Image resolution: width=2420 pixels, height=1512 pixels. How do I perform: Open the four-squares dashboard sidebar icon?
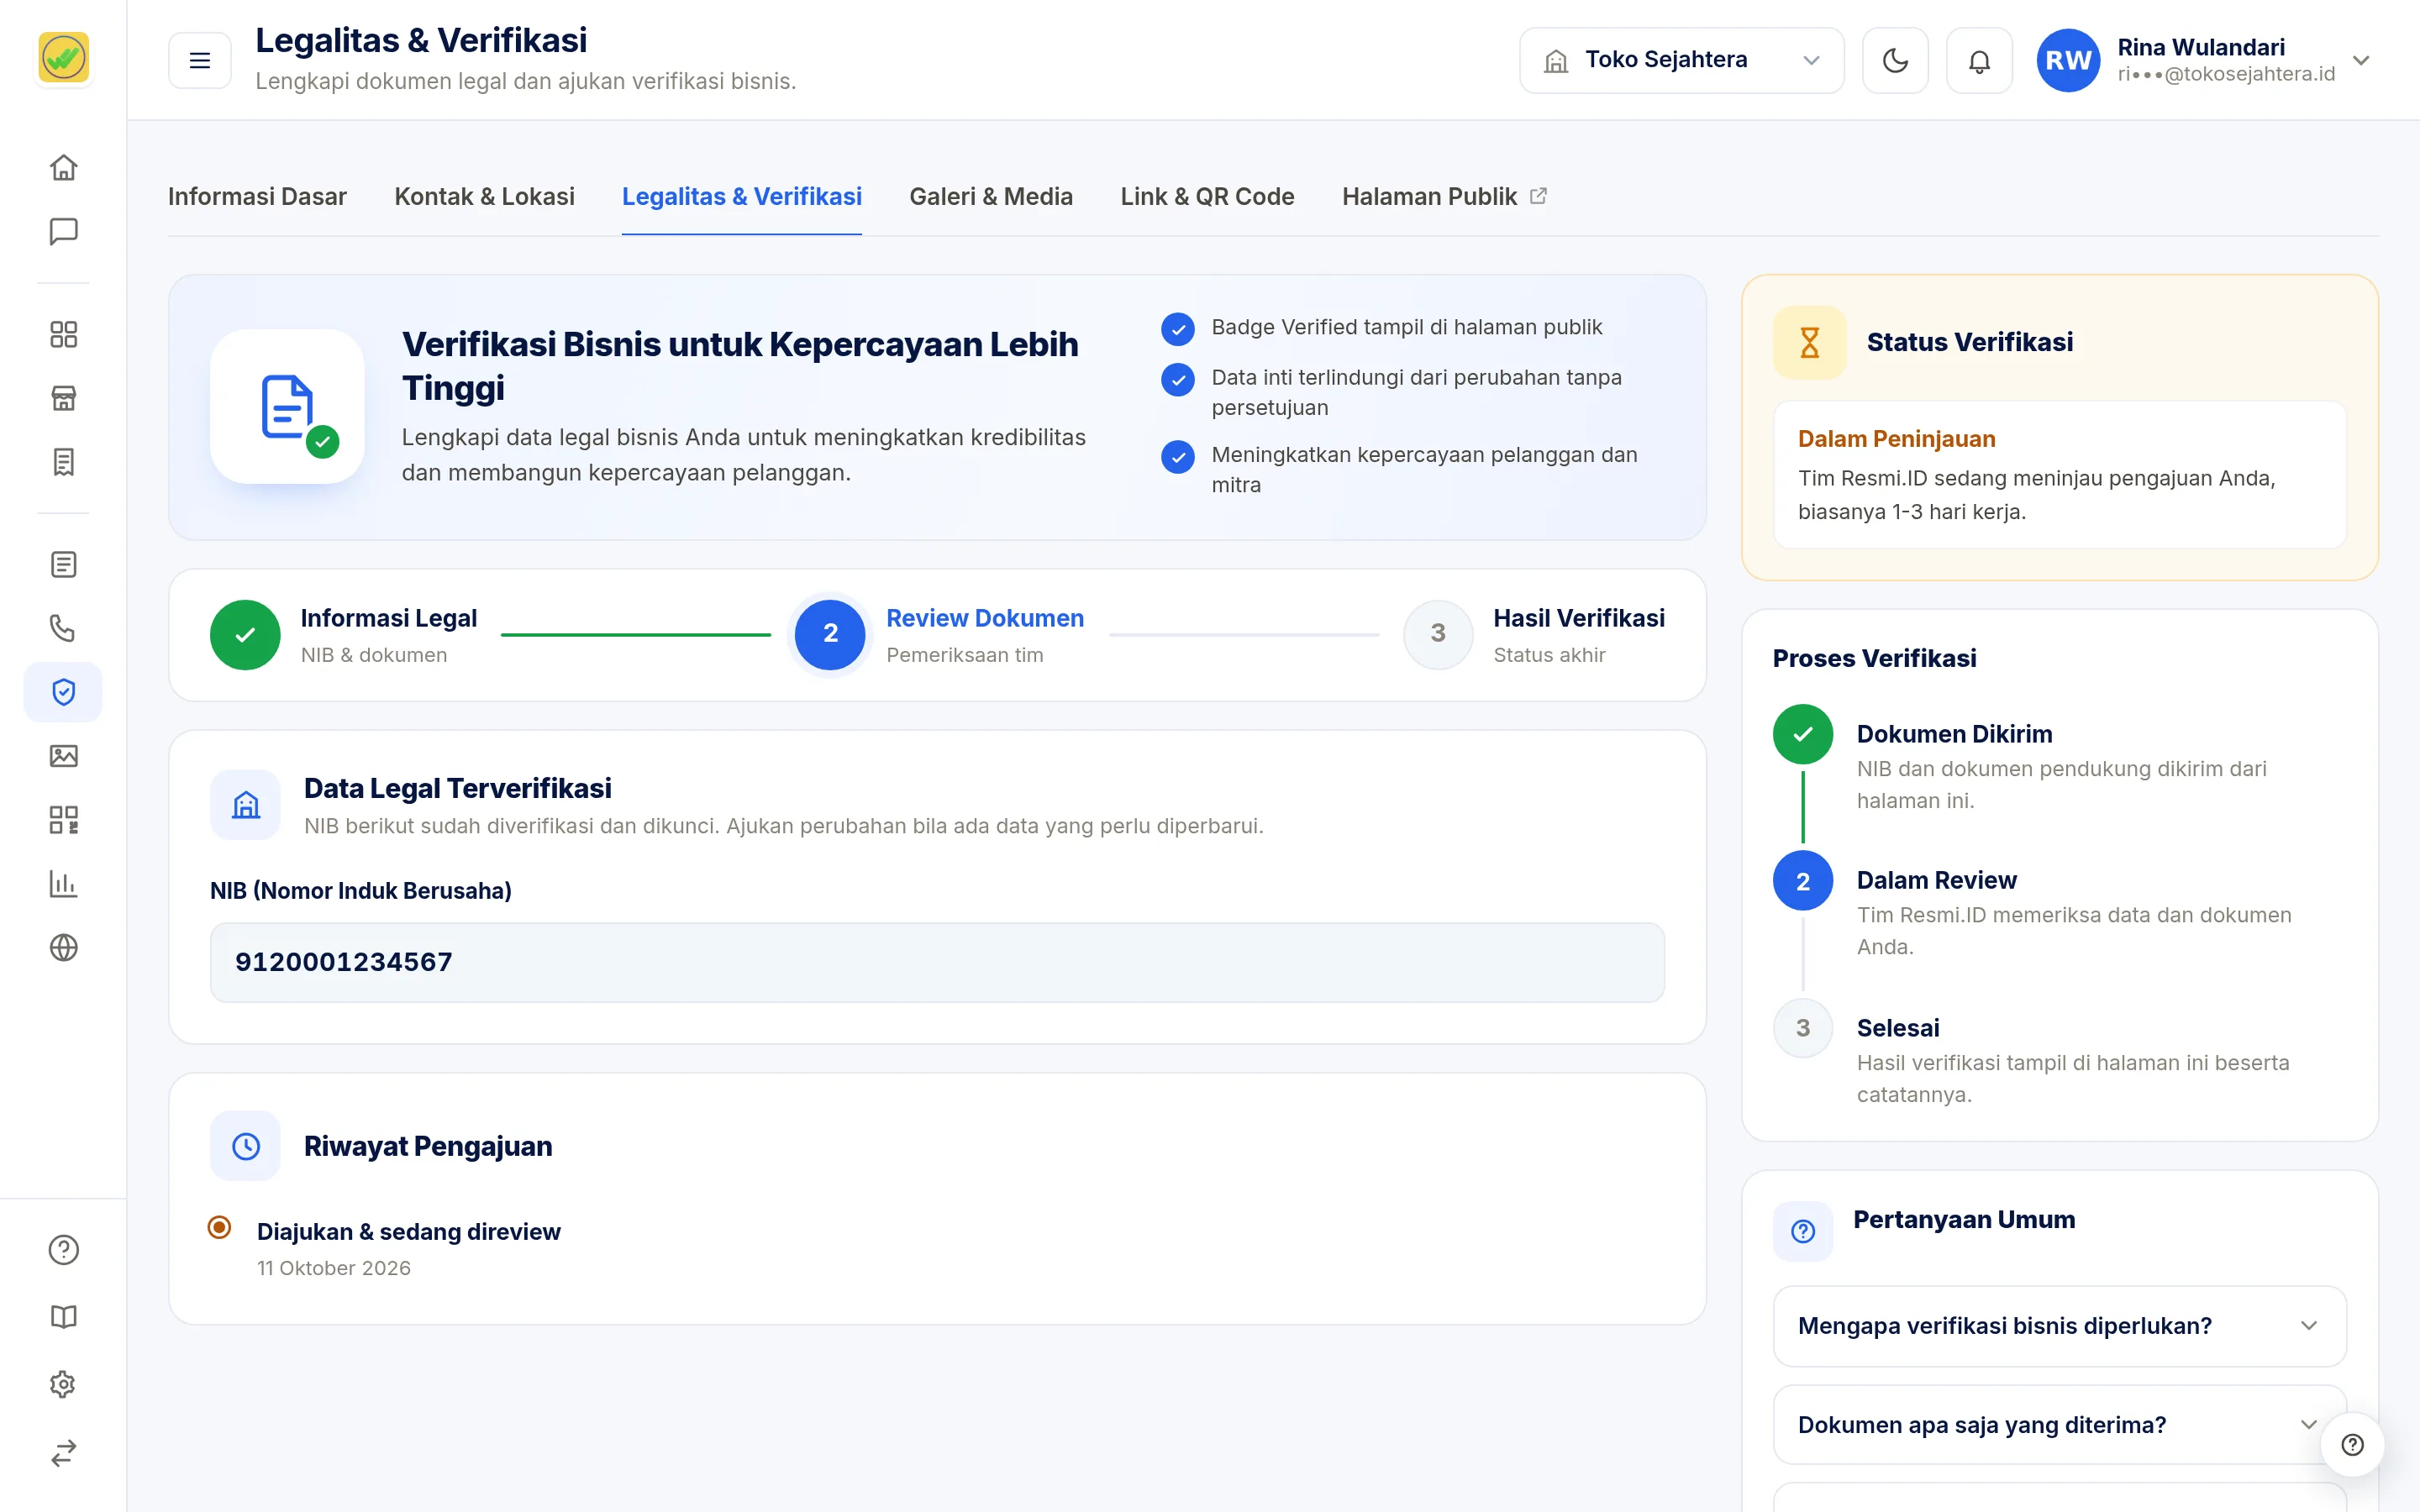coord(63,334)
